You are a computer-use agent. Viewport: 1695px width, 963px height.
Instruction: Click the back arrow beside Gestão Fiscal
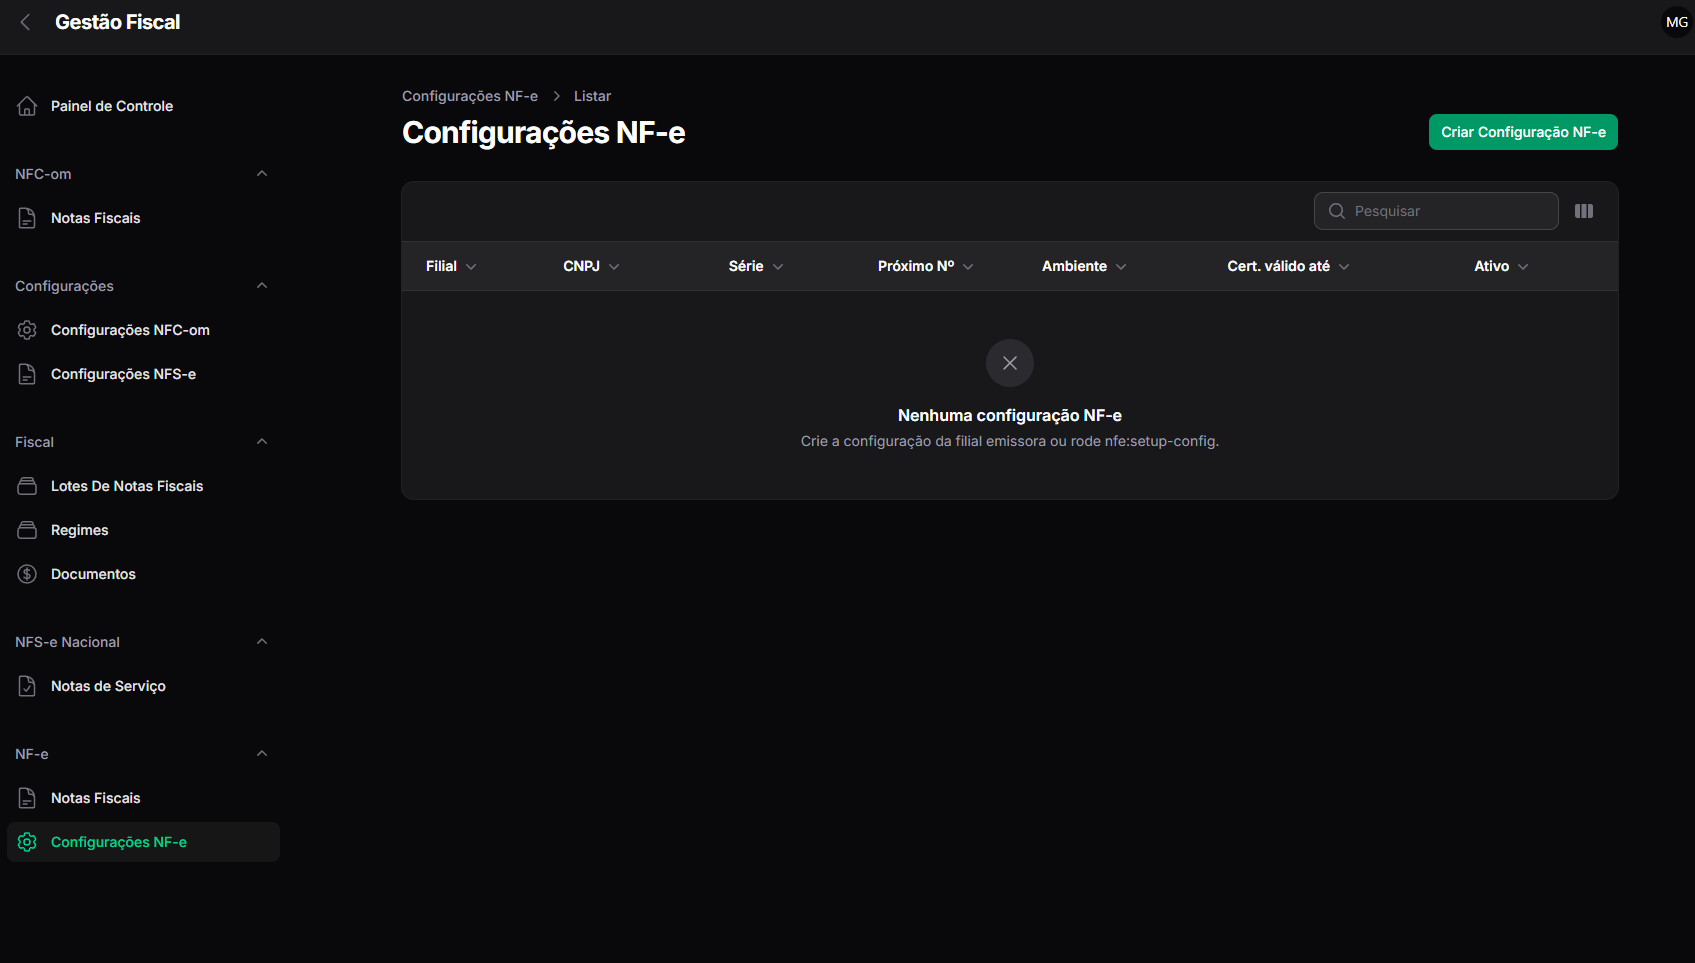[x=26, y=22]
